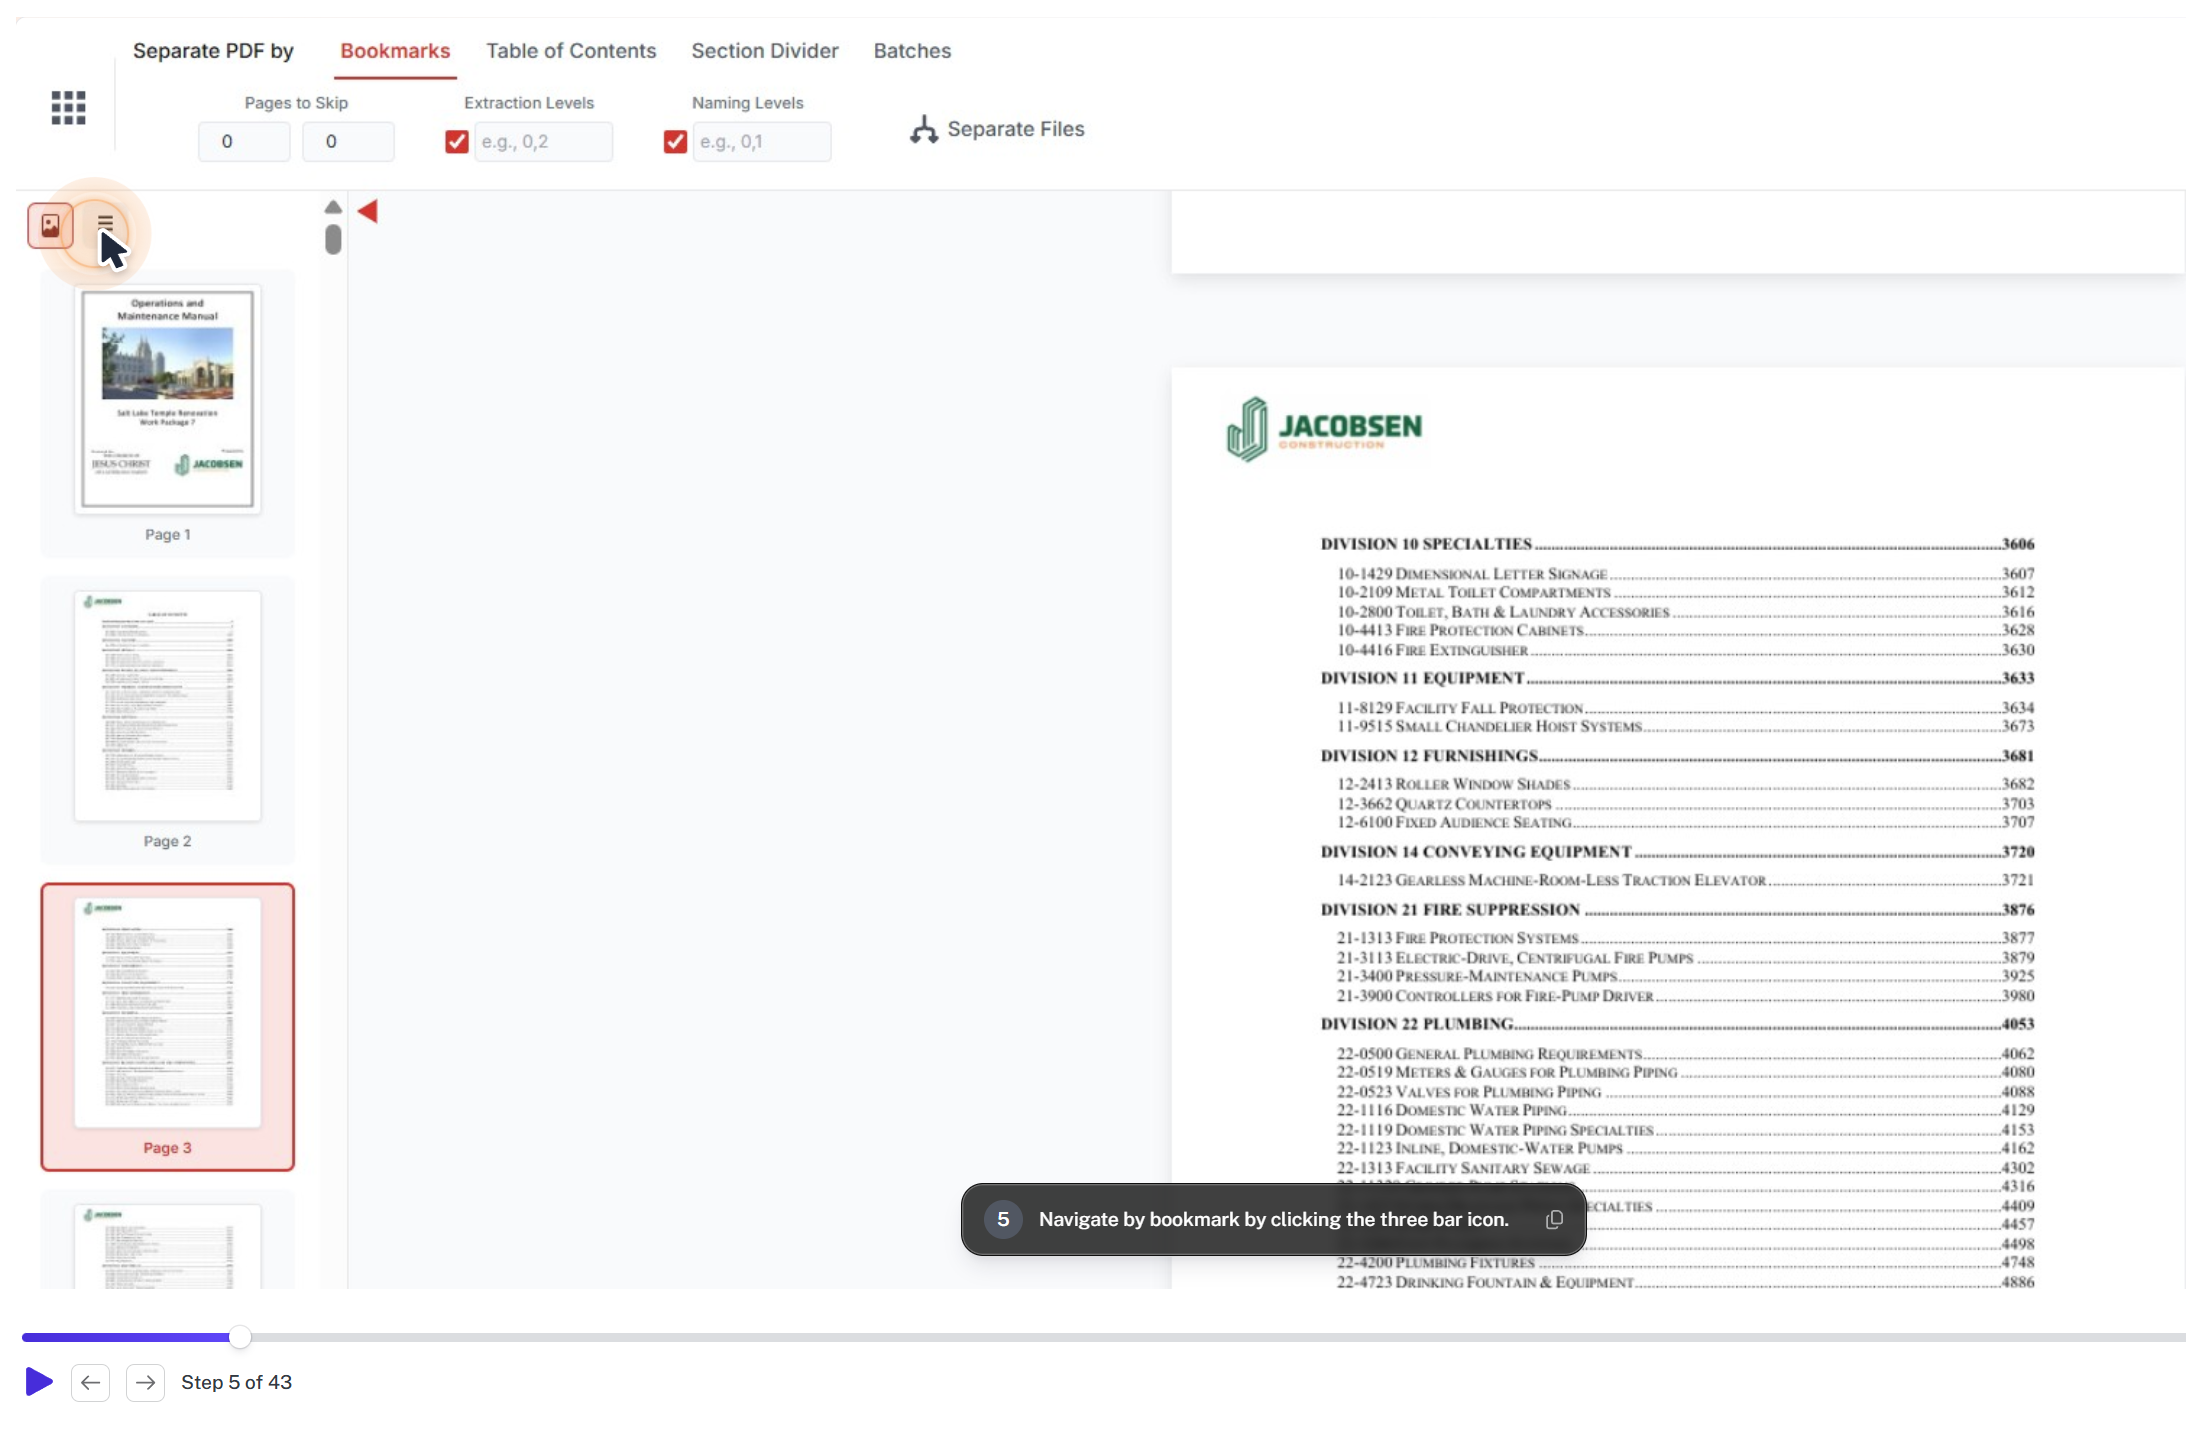Viewport: 2186px width, 1429px height.
Task: Open the grid app launcher icon
Action: tap(68, 107)
